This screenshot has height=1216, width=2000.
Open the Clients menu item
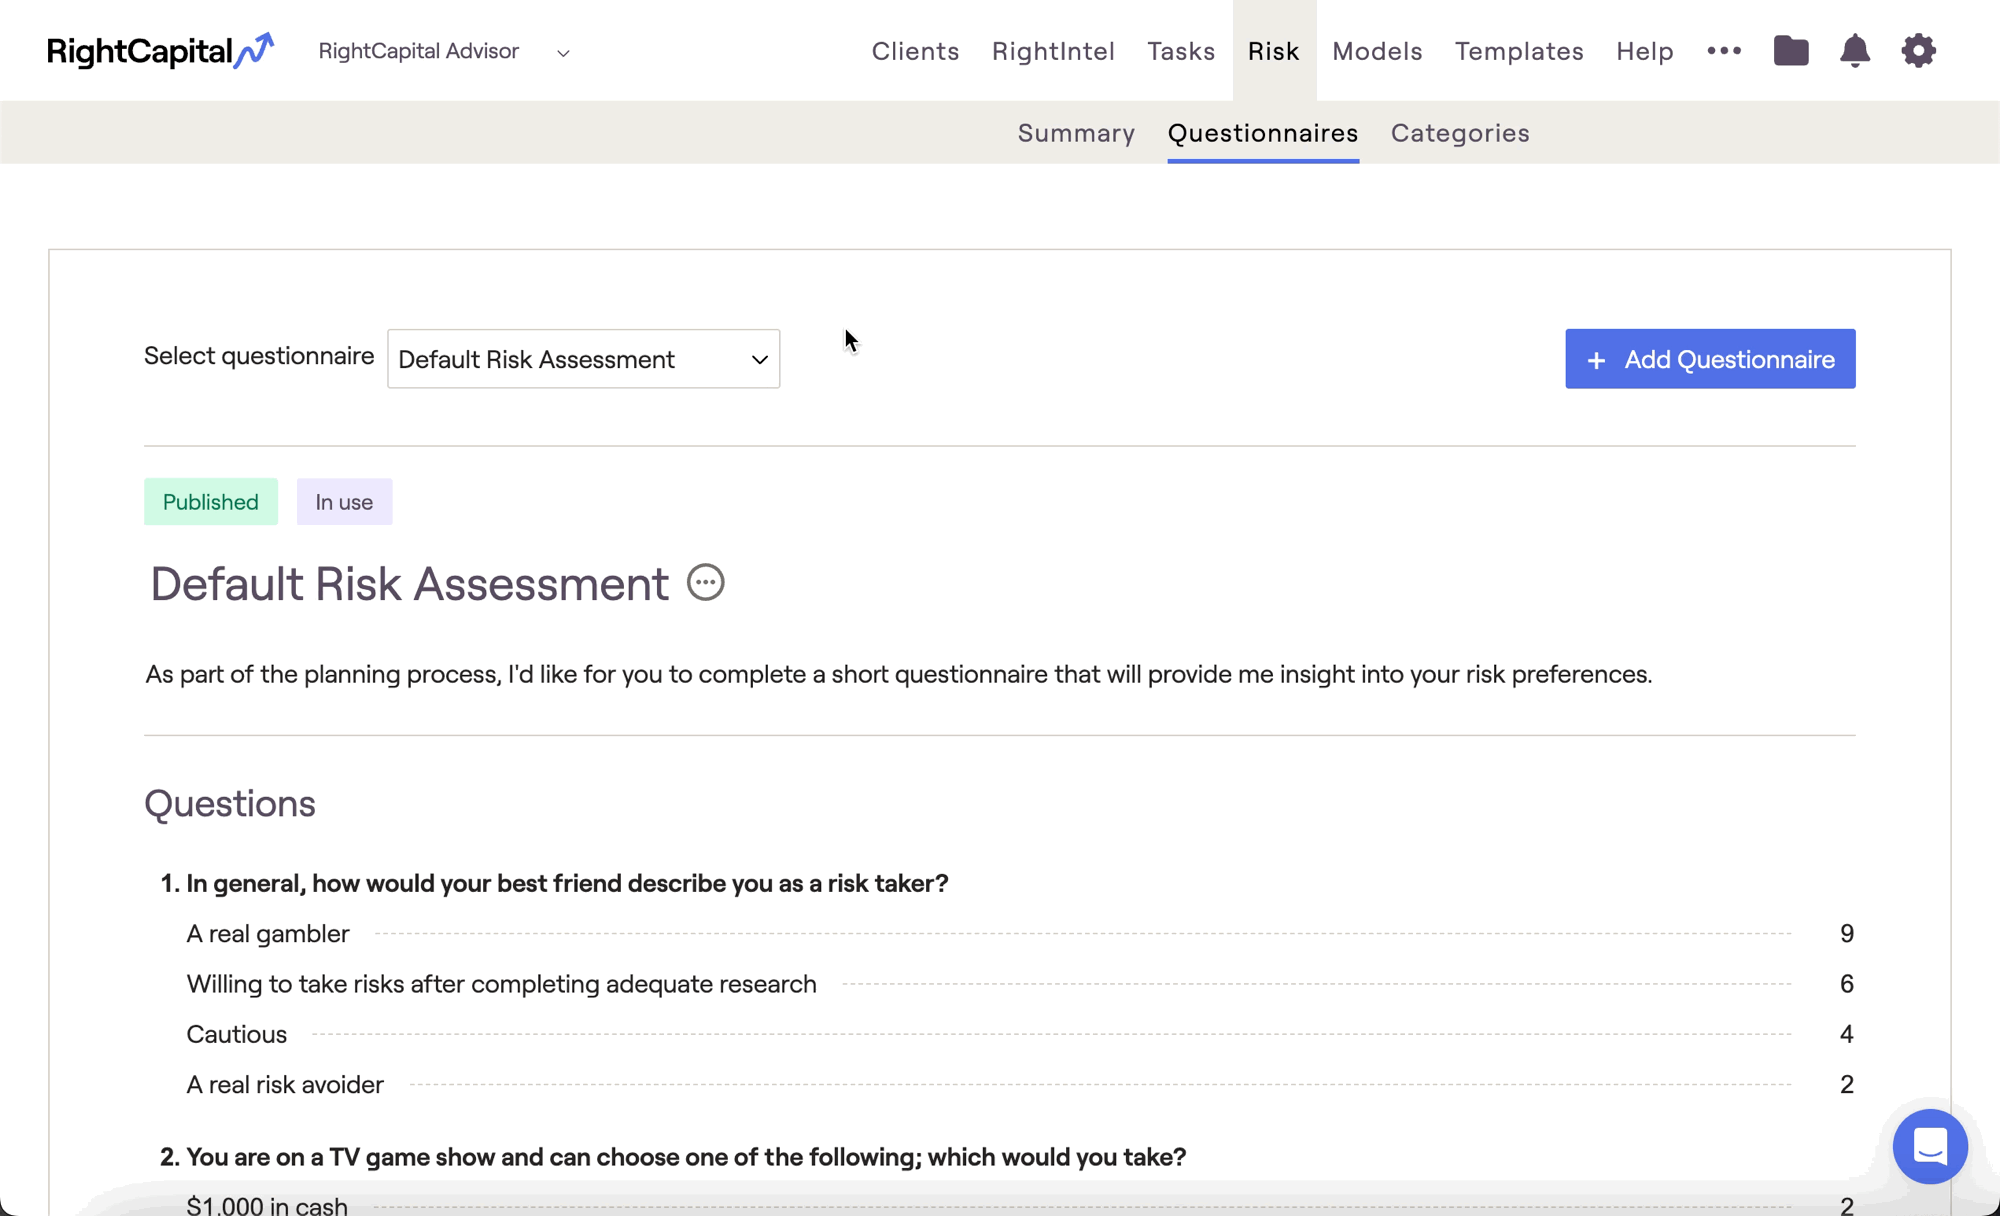coord(915,51)
